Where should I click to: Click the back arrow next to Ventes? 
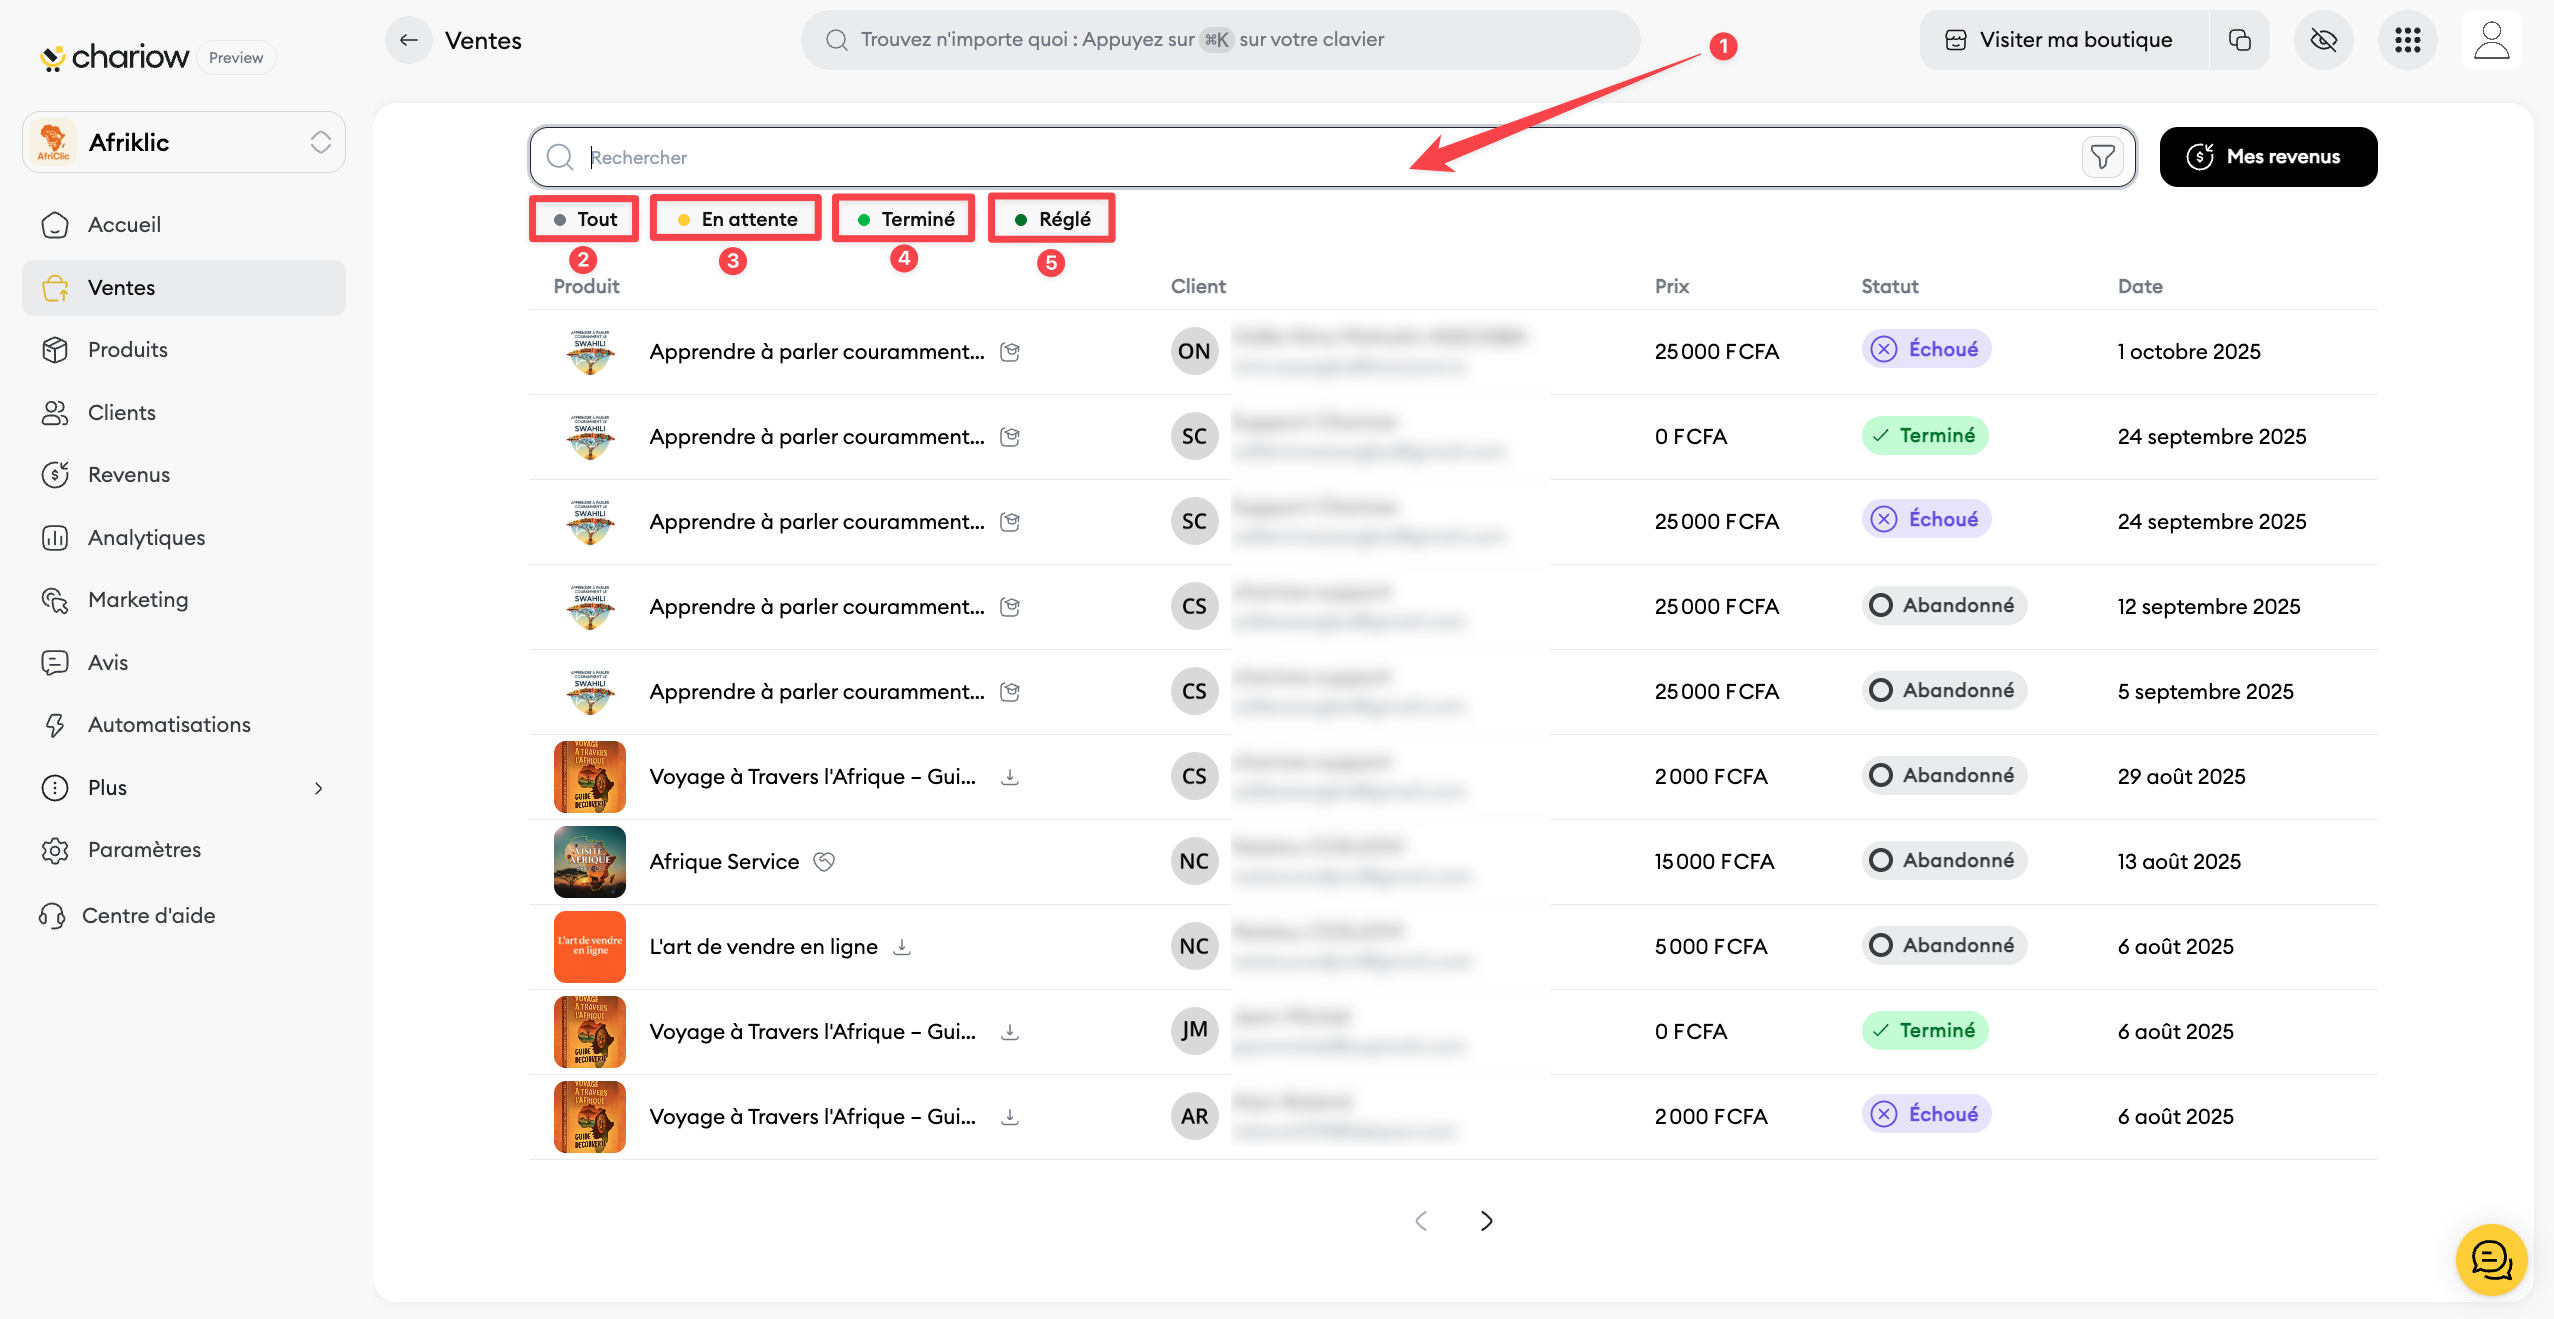click(x=408, y=40)
